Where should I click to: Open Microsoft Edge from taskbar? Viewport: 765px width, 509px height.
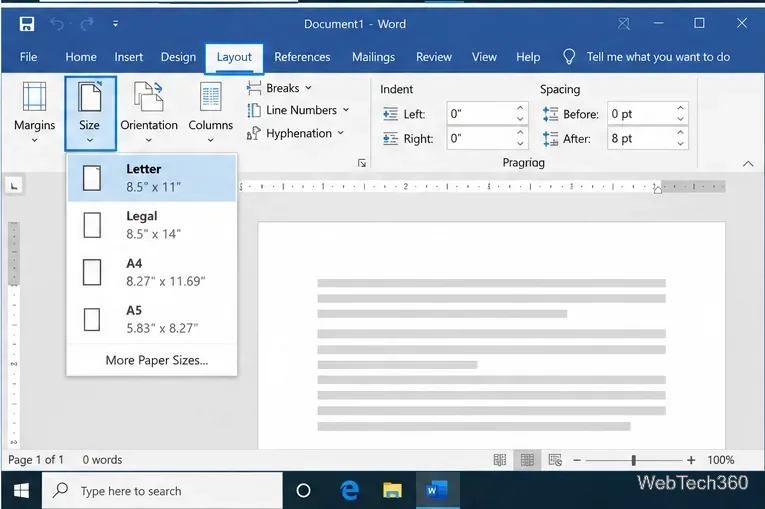pos(349,490)
